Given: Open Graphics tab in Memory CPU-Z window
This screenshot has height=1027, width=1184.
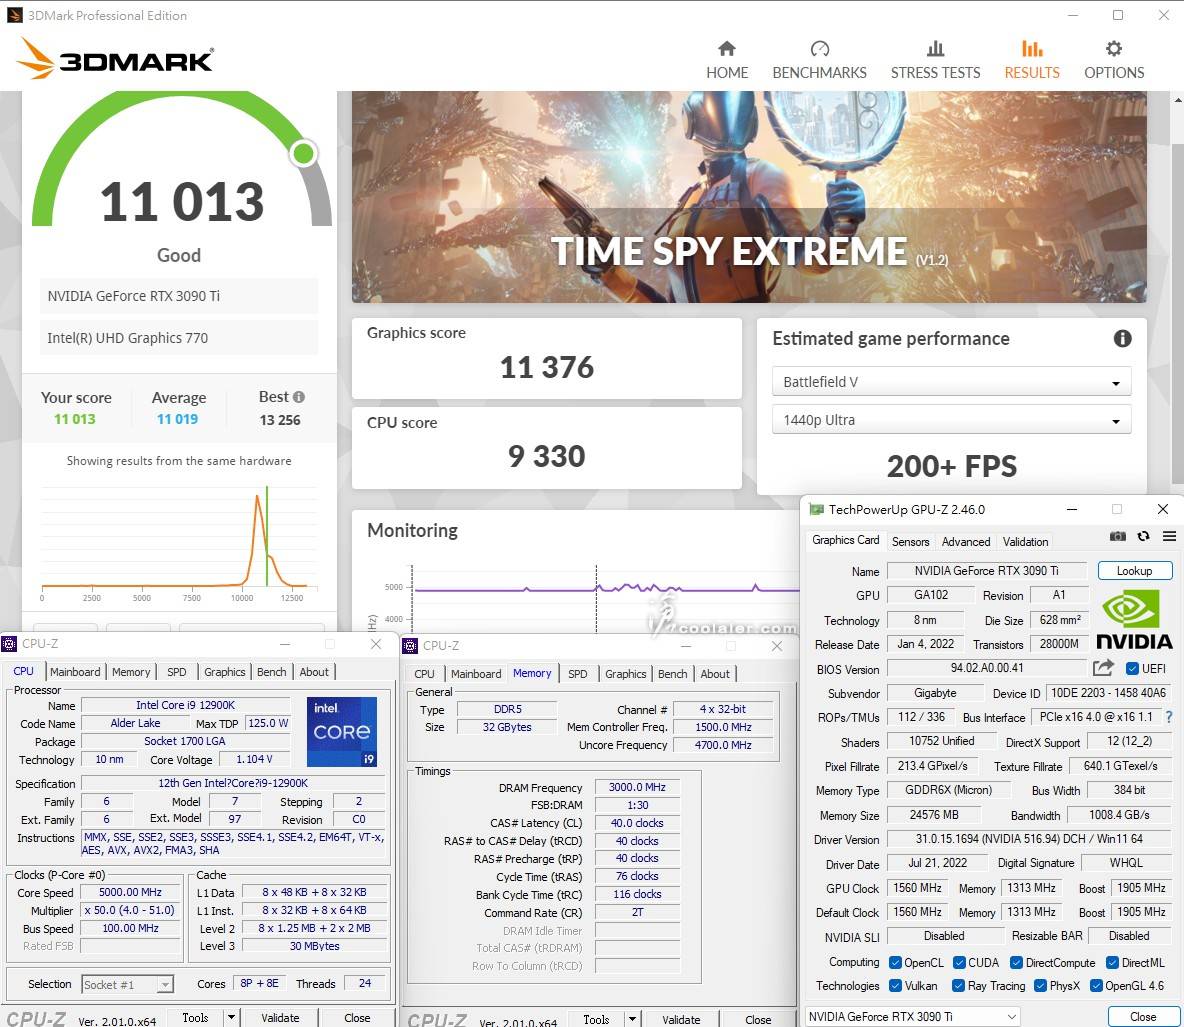Looking at the screenshot, I should (x=625, y=674).
